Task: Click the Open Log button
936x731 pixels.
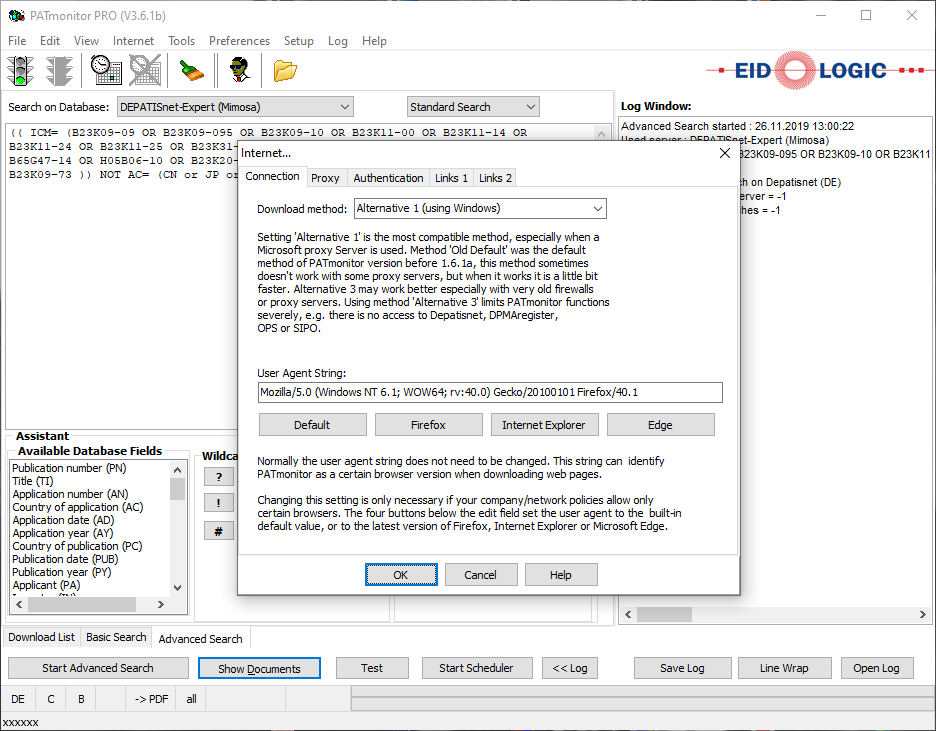Action: pos(876,668)
